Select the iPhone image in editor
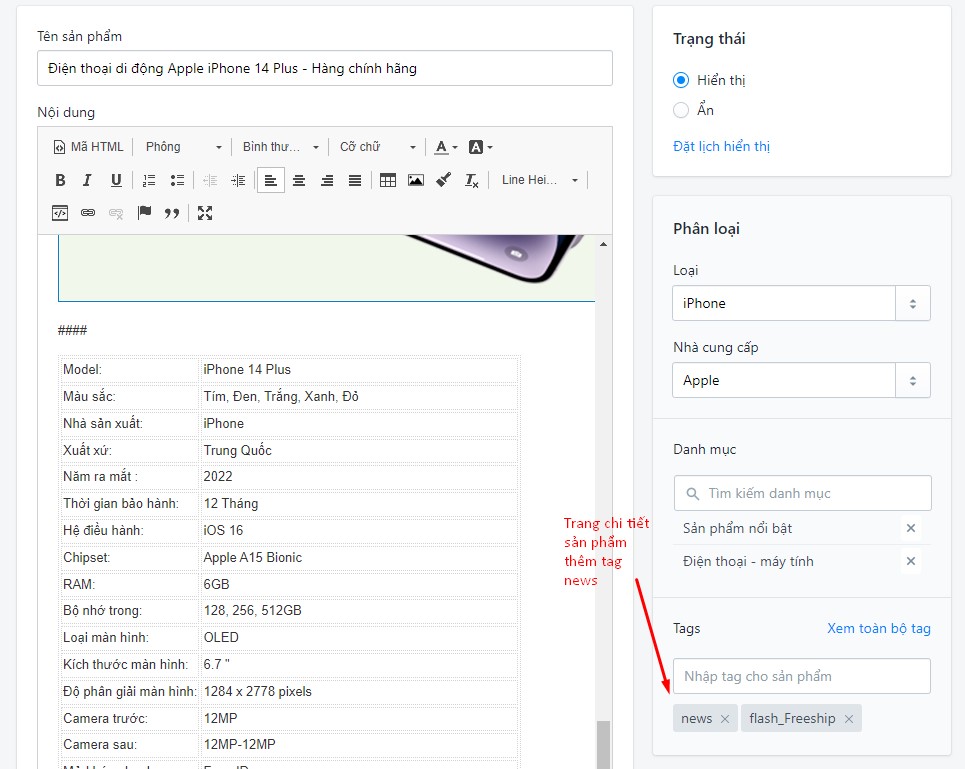 (327, 268)
